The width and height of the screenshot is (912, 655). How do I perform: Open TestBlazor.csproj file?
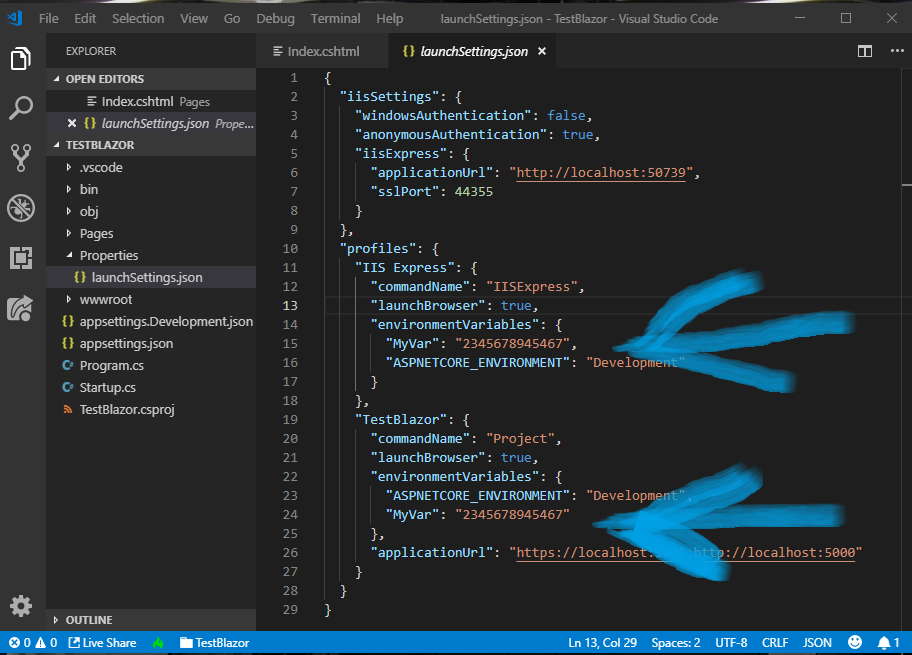coord(151,410)
